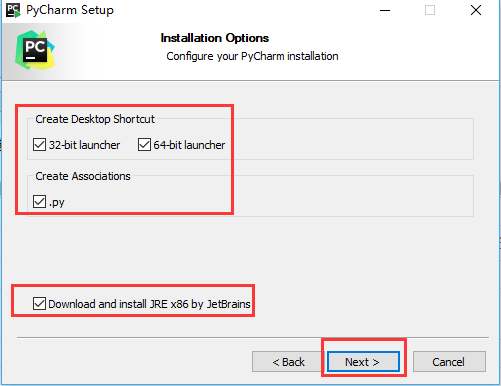Uncheck the 32-bit launcher checkbox
This screenshot has height=386, width=501.
[39, 145]
